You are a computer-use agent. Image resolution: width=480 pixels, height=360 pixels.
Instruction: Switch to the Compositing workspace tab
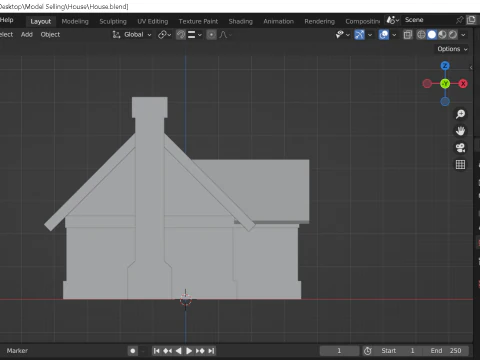pos(363,21)
